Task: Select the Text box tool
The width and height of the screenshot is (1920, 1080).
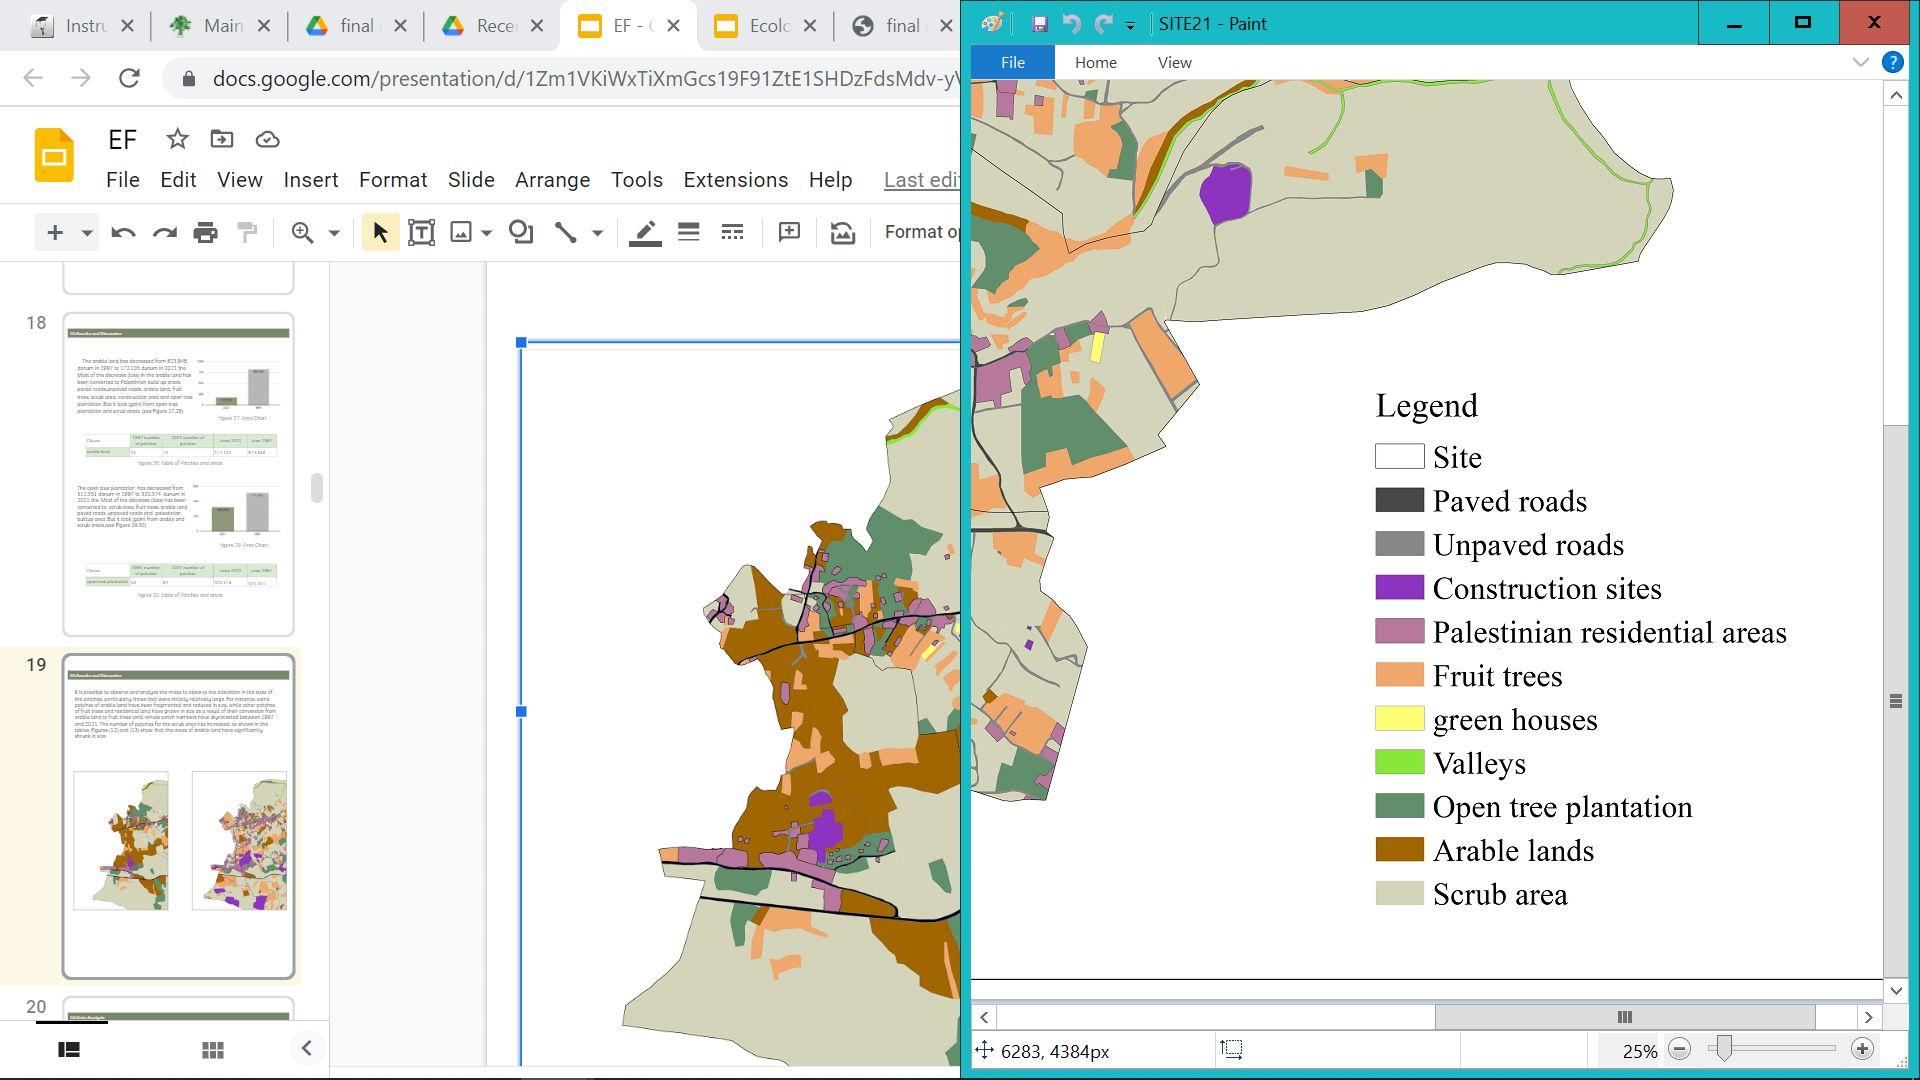Action: pos(421,233)
